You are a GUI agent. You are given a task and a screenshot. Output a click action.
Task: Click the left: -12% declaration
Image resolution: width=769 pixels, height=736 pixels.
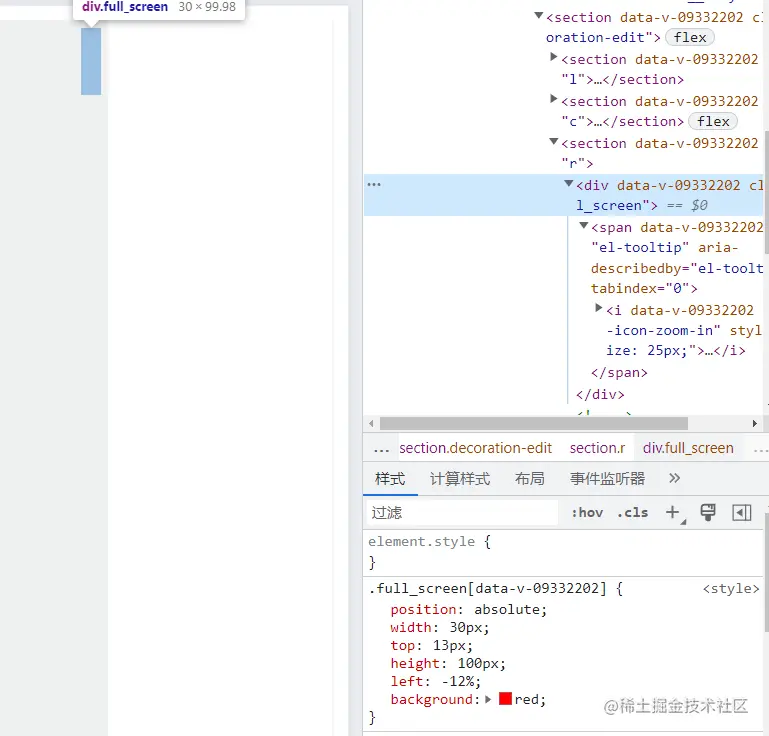[436, 681]
